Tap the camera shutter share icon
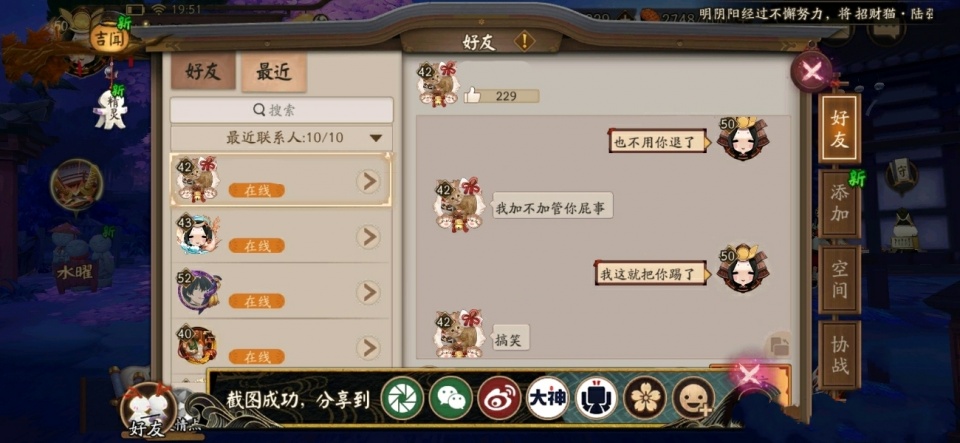 click(402, 398)
